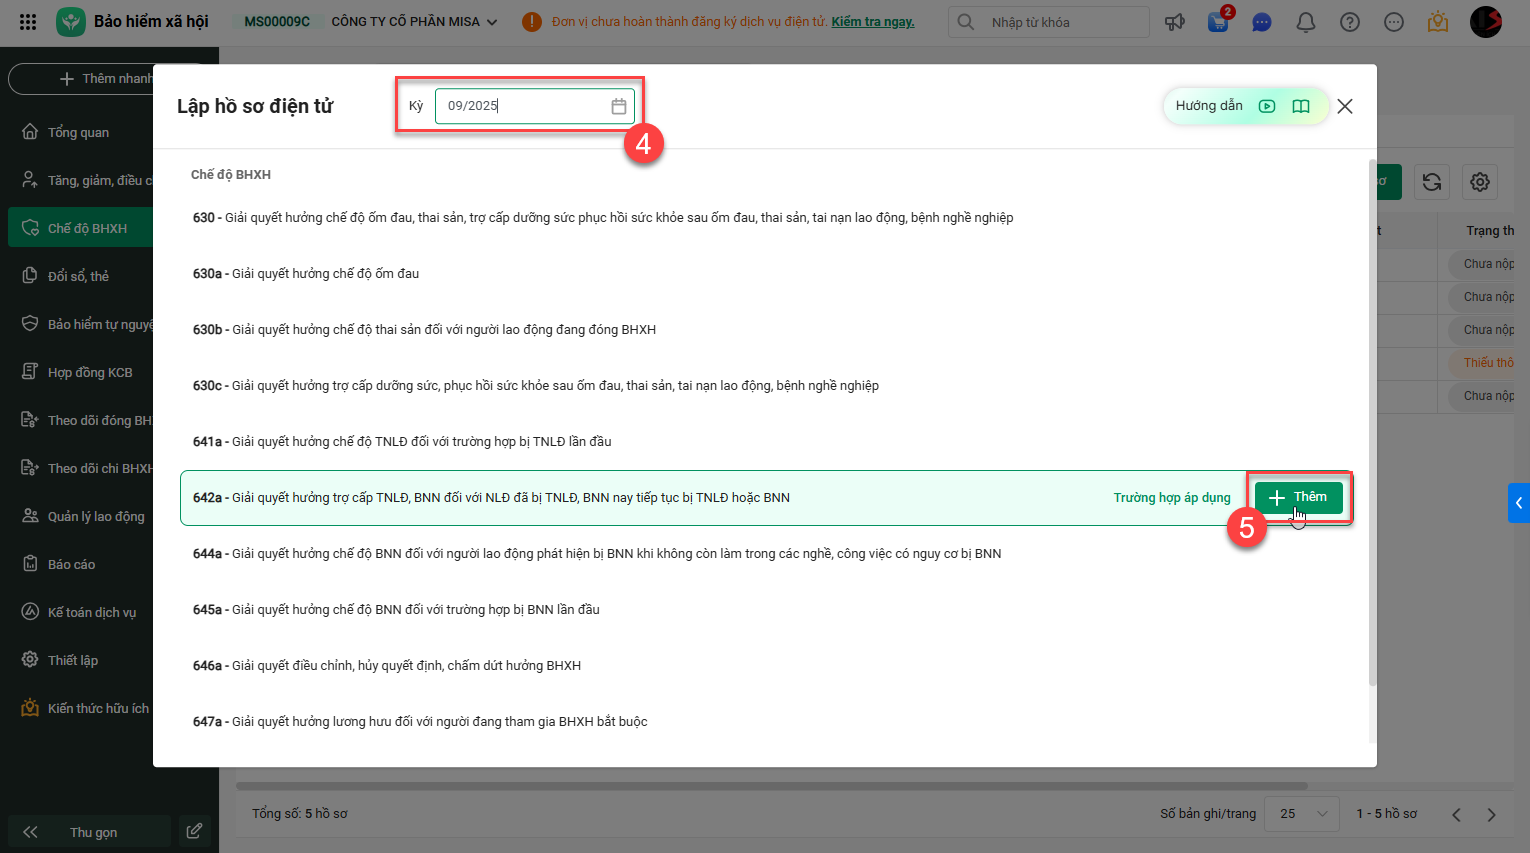Image resolution: width=1530 pixels, height=853 pixels.
Task: Follow the Kiểm tra ngay link
Action: (873, 22)
